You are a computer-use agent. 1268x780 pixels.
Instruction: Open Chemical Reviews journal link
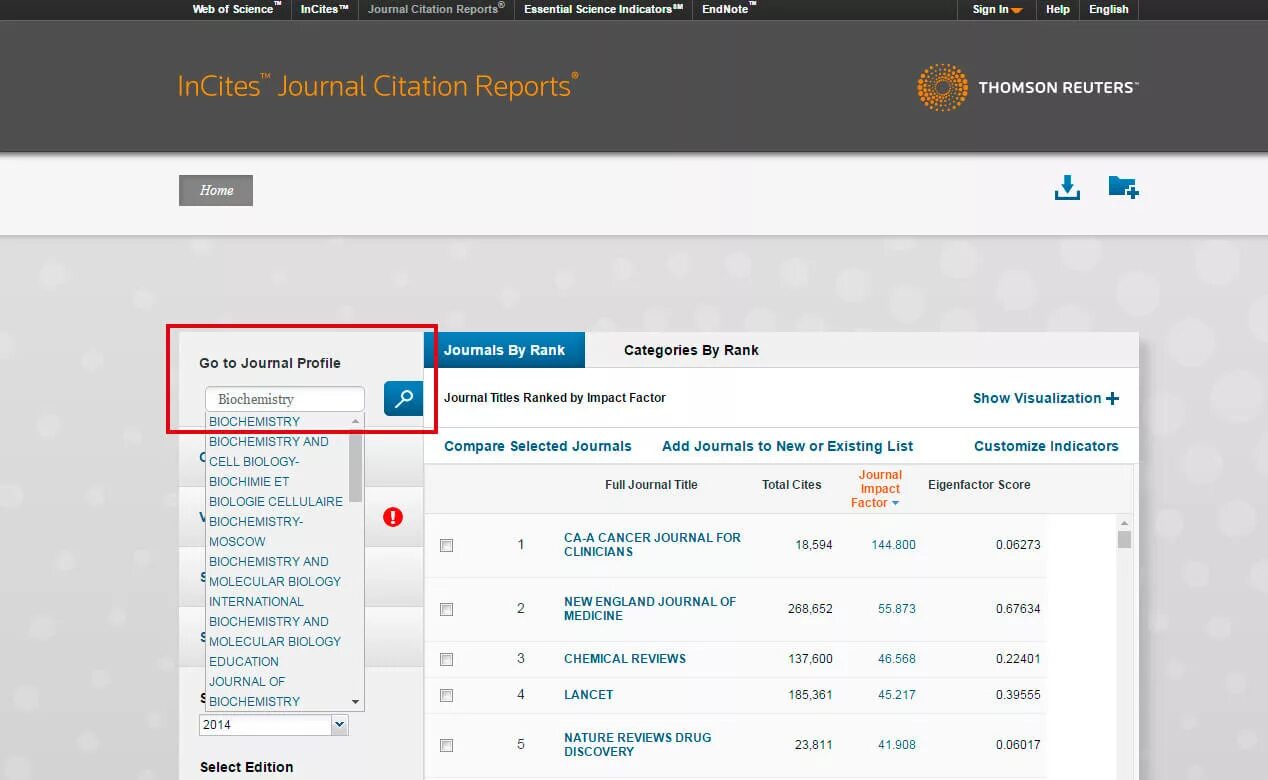point(625,659)
